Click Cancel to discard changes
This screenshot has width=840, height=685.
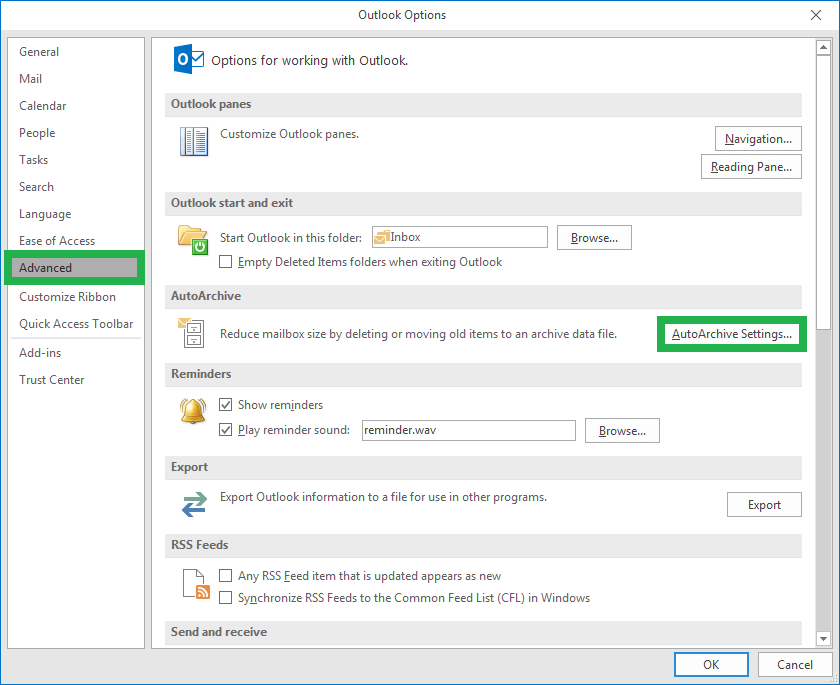pos(794,665)
